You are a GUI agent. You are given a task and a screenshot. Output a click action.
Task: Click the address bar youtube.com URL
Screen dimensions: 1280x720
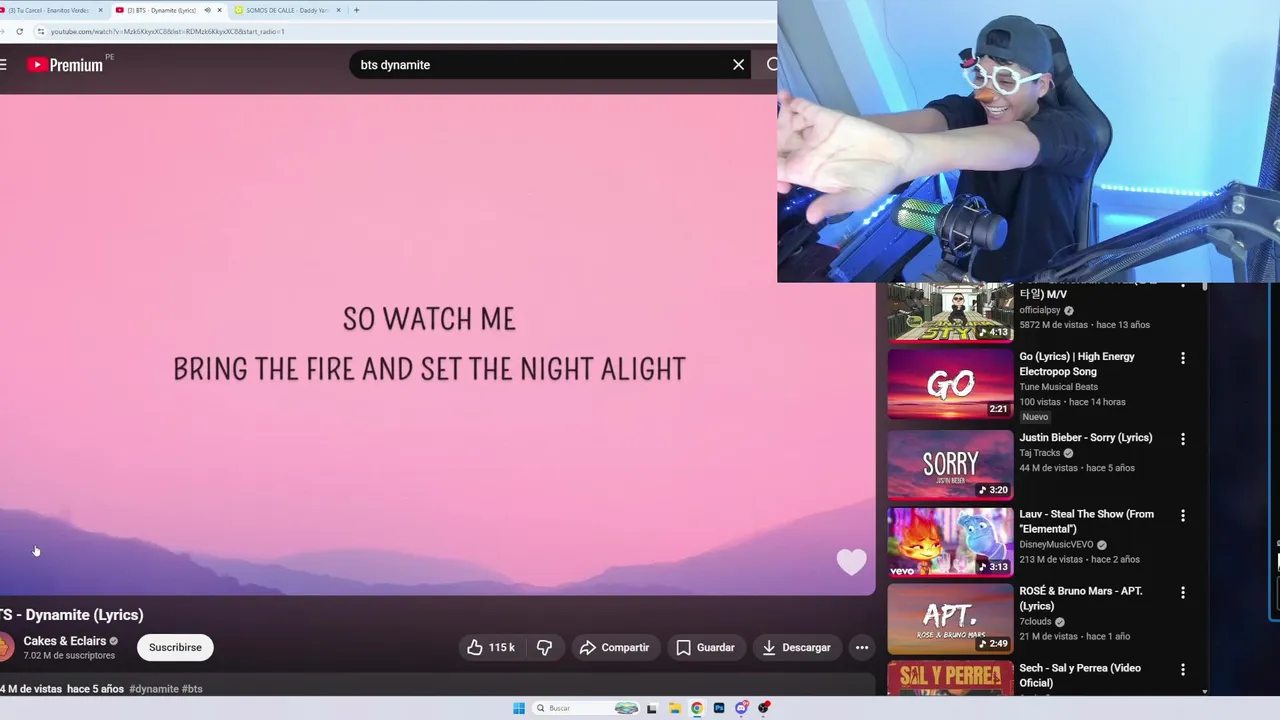point(168,31)
